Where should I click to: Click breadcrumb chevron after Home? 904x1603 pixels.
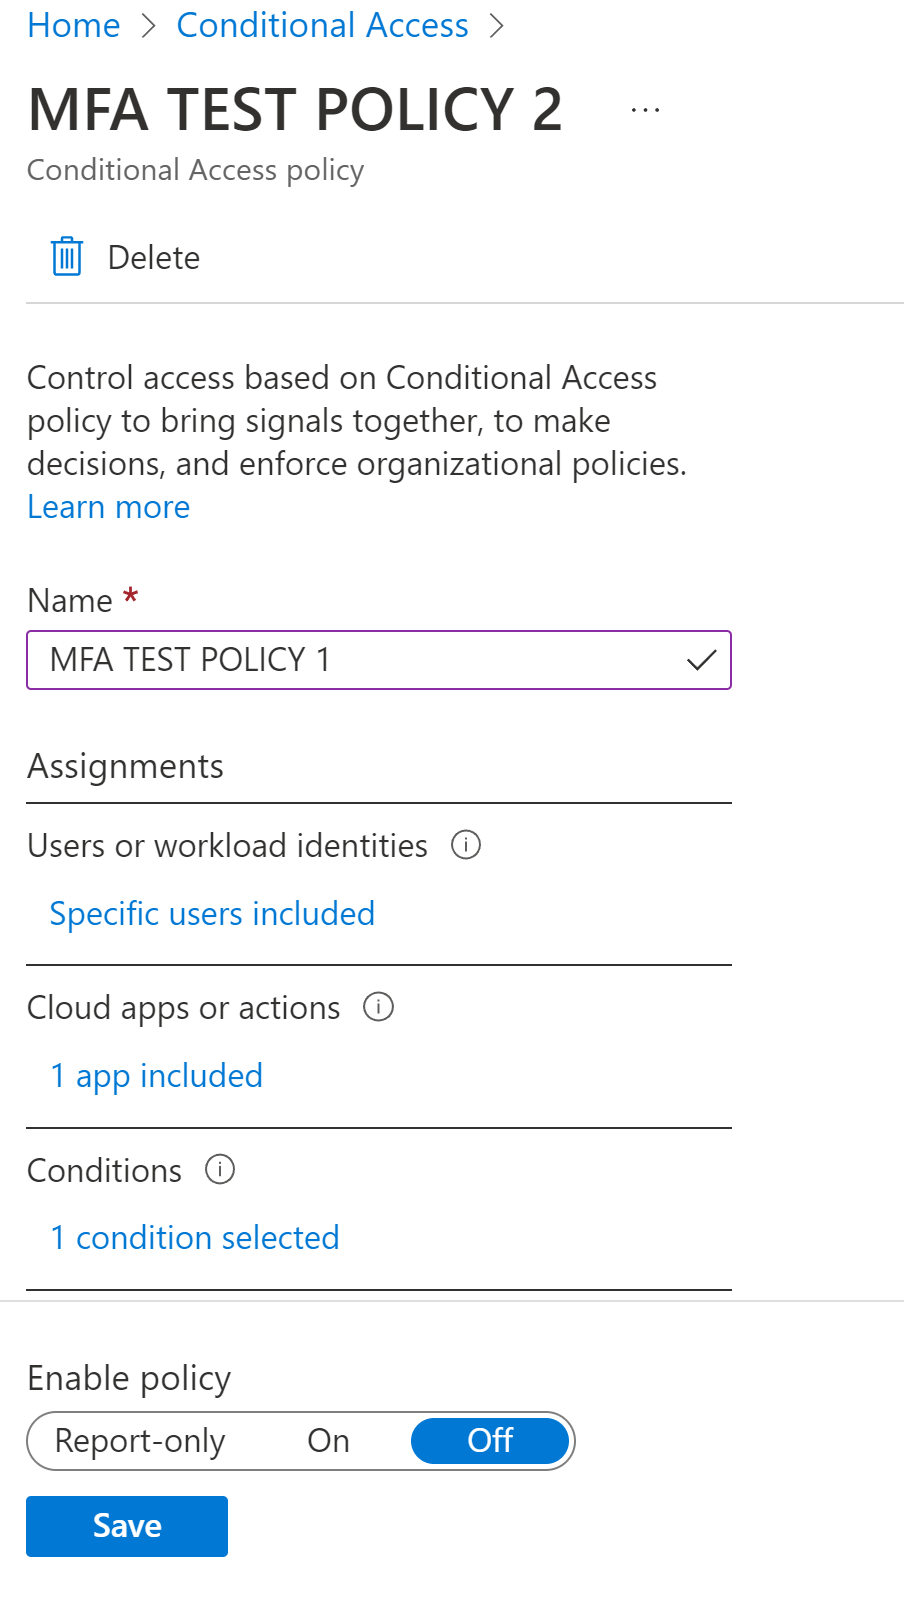(149, 26)
